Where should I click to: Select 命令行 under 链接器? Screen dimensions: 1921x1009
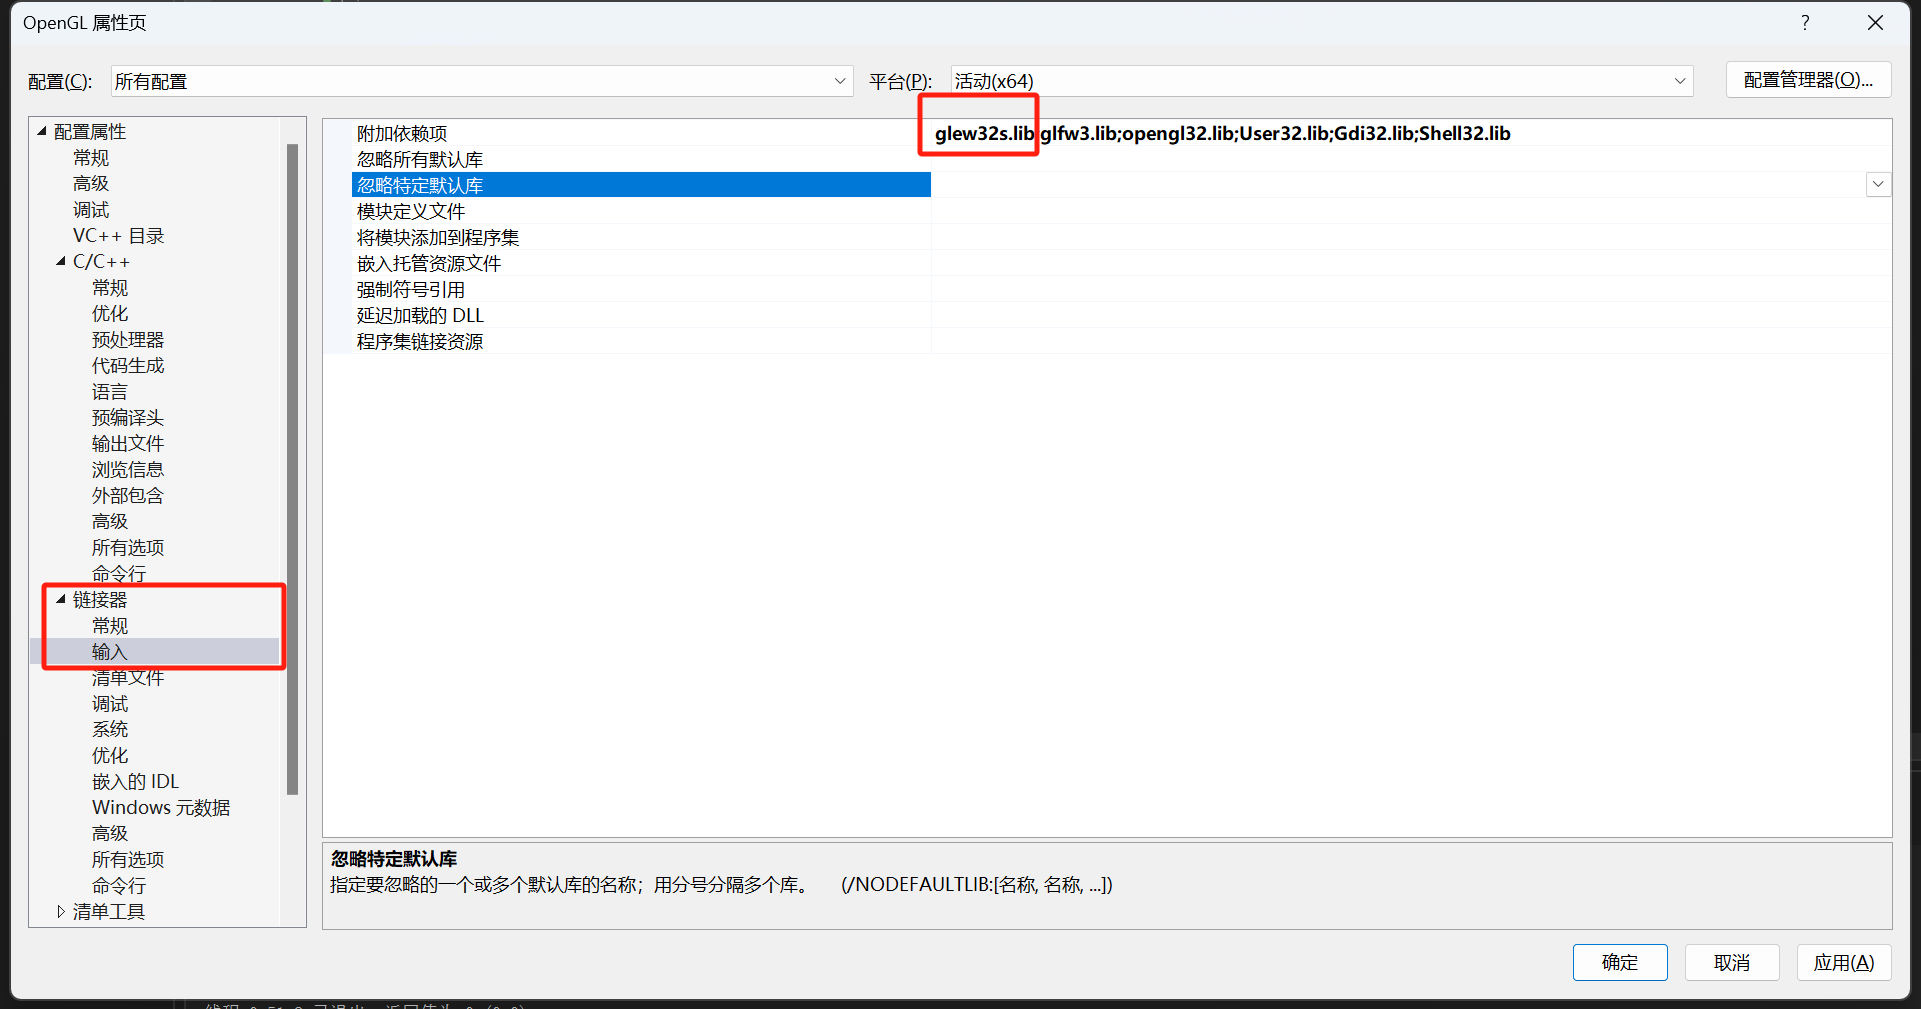(x=119, y=886)
